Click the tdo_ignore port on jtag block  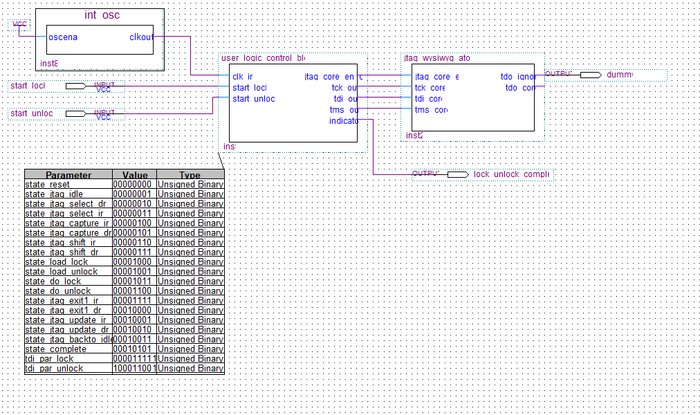click(x=517, y=77)
